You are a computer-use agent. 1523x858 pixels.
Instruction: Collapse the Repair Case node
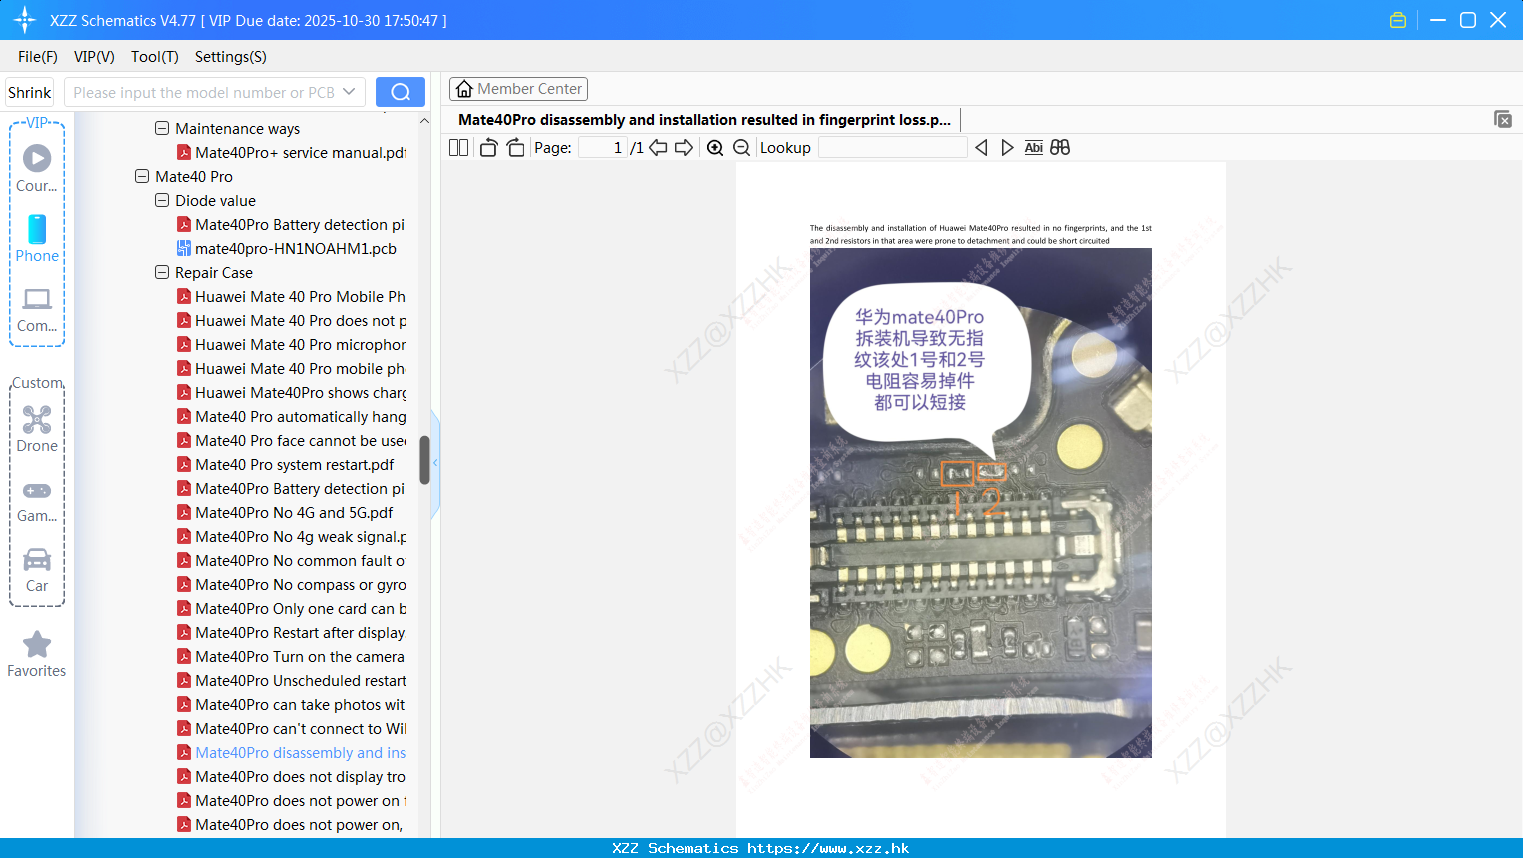[x=162, y=272]
